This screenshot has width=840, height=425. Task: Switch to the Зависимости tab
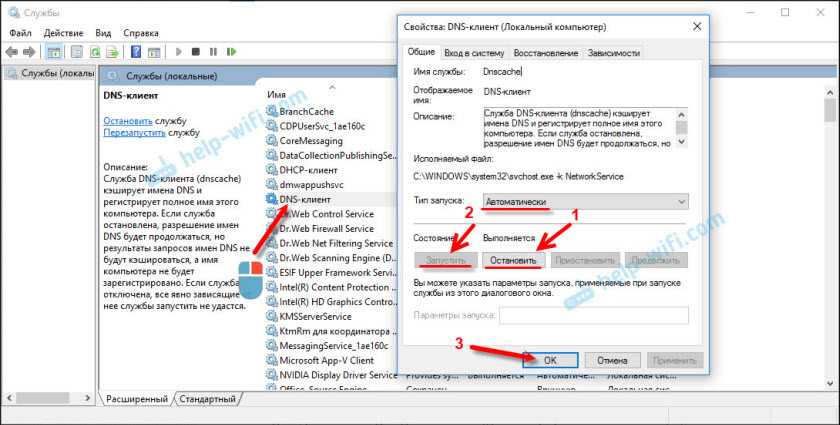pyautogui.click(x=614, y=53)
